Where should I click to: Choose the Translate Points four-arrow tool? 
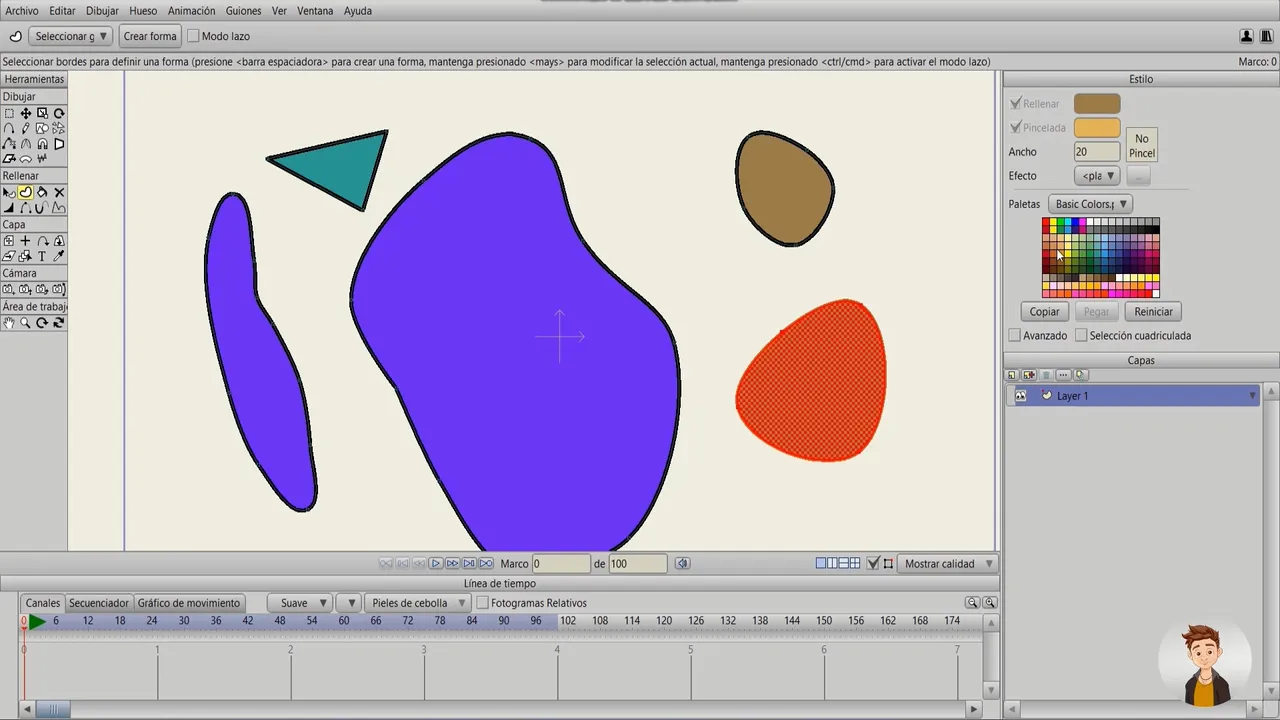25,114
